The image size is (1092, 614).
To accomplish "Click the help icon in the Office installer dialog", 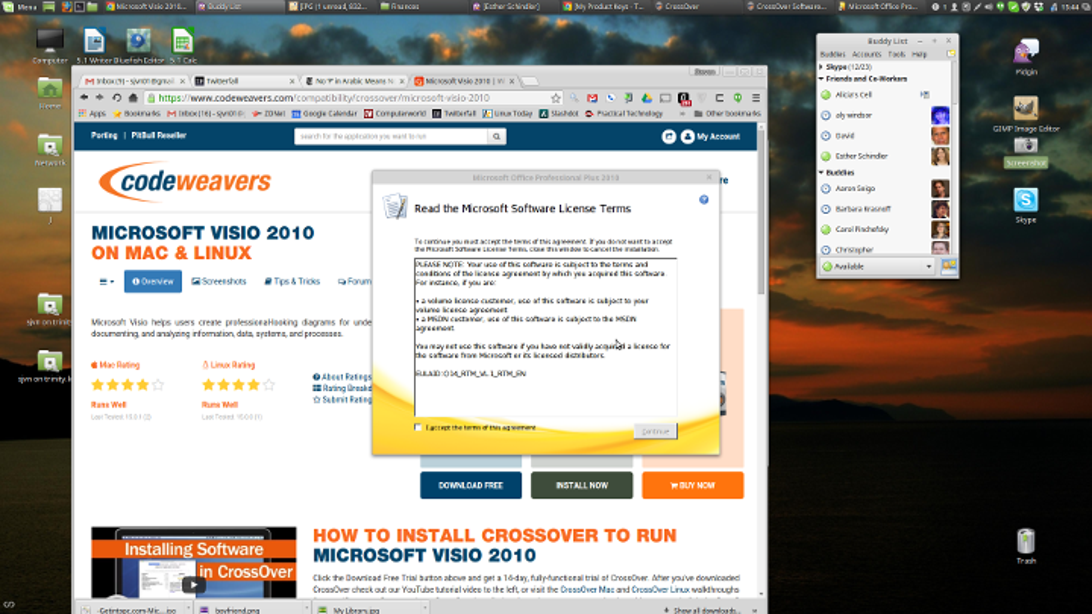I will click(703, 200).
